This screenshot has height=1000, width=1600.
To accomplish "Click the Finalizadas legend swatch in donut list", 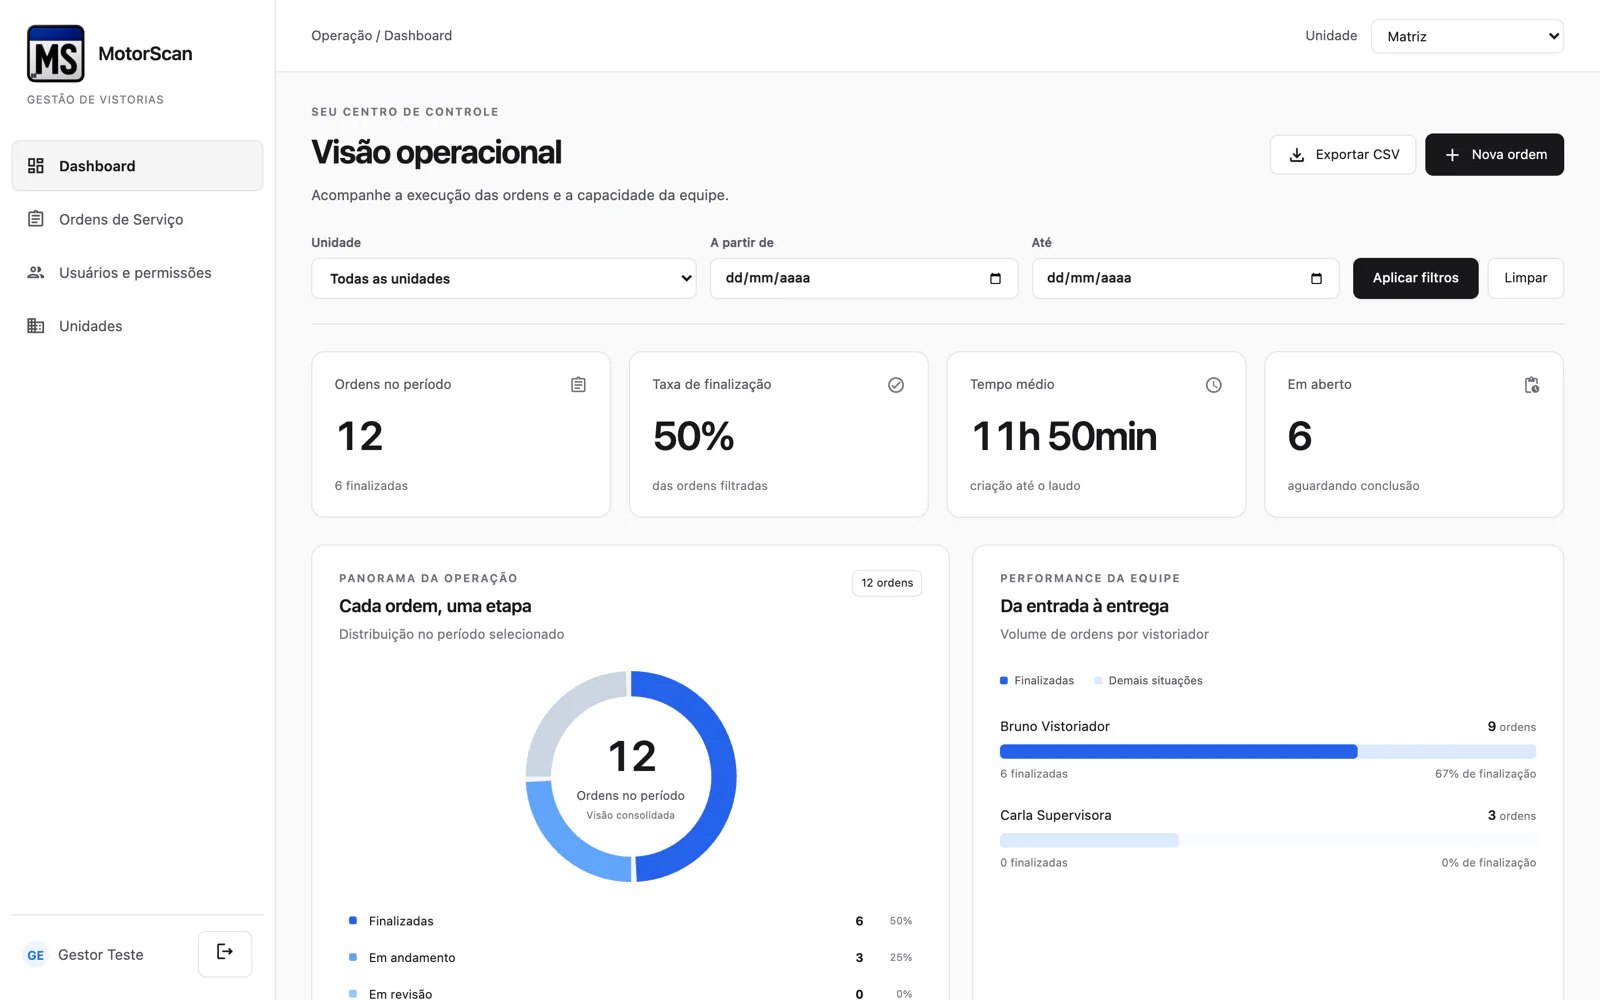I will pyautogui.click(x=353, y=921).
